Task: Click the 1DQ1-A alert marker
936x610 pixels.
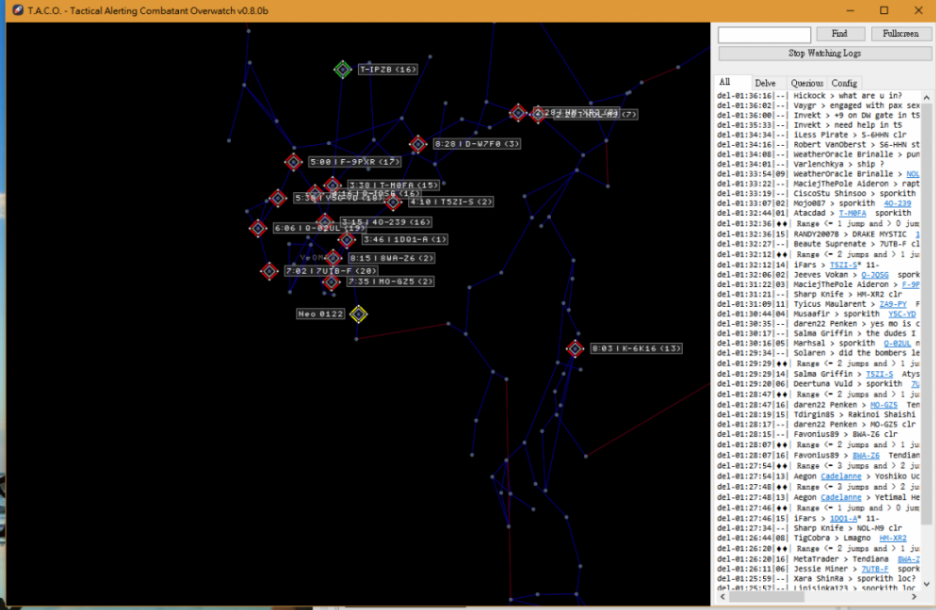Action: [346, 240]
